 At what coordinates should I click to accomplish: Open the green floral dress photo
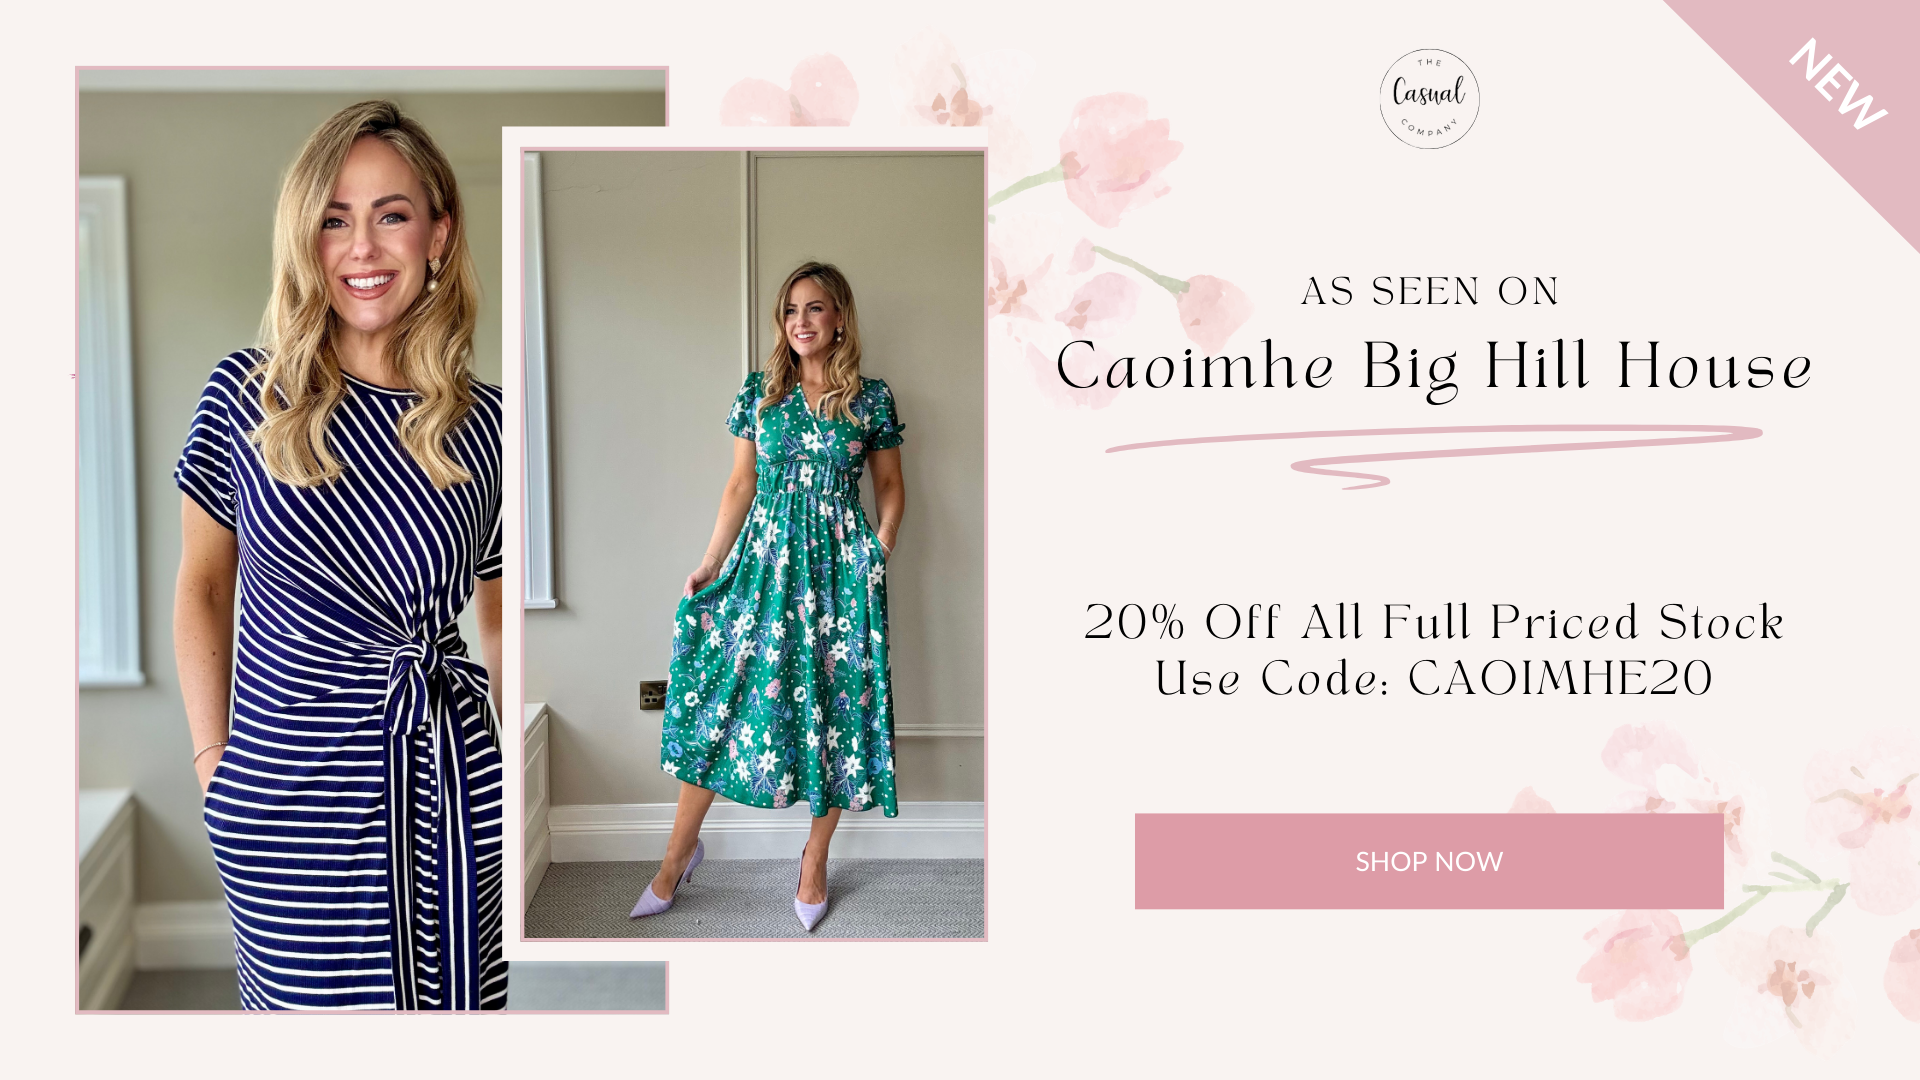click(754, 545)
